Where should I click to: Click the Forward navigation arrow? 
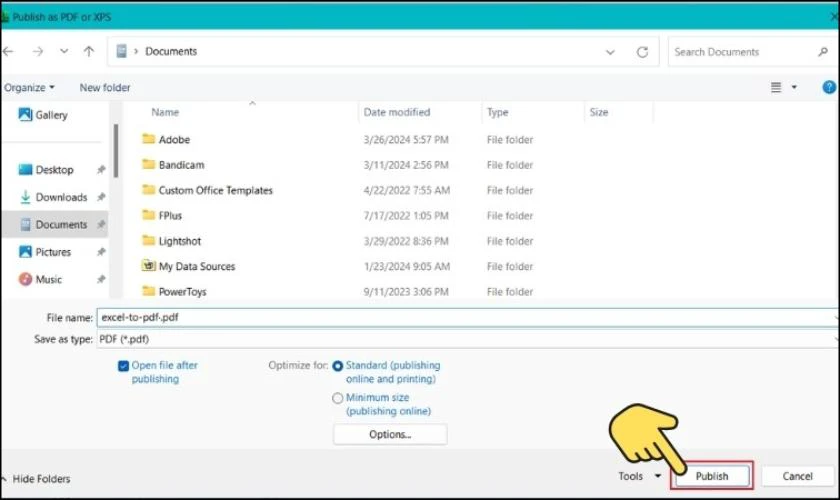pos(38,51)
